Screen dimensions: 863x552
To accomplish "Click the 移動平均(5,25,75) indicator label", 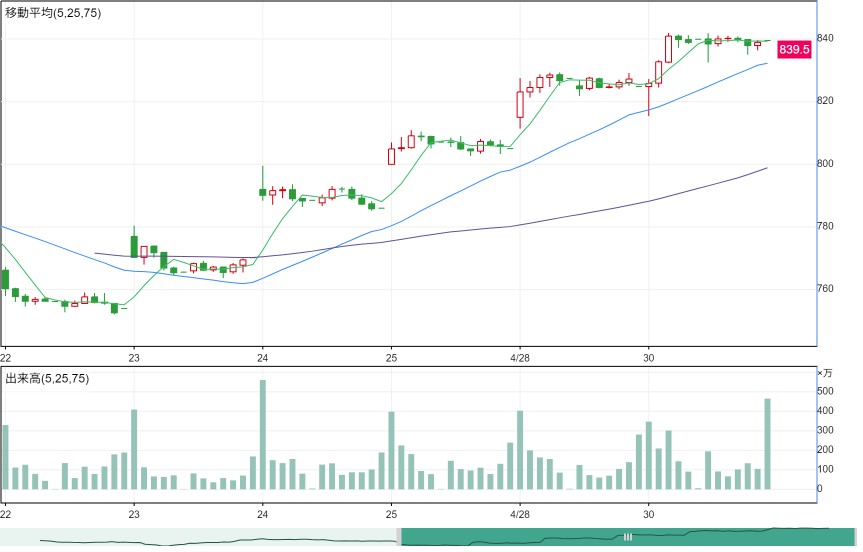I will (53, 13).
